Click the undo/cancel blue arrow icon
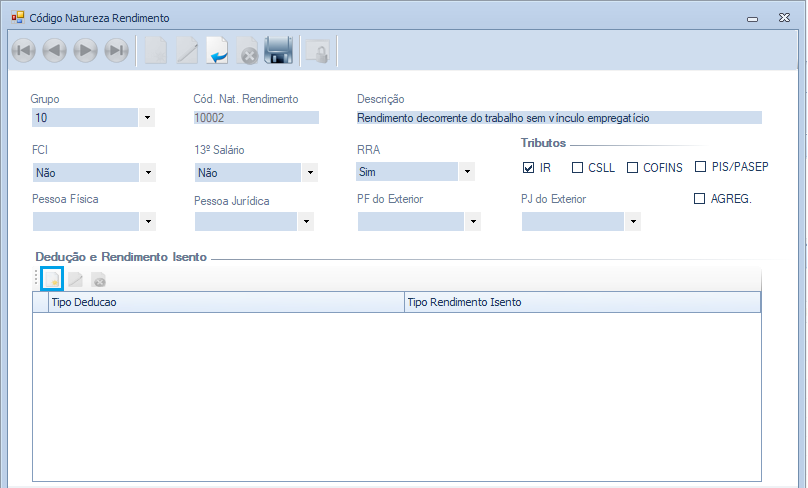Image resolution: width=808 pixels, height=488 pixels. tap(217, 51)
